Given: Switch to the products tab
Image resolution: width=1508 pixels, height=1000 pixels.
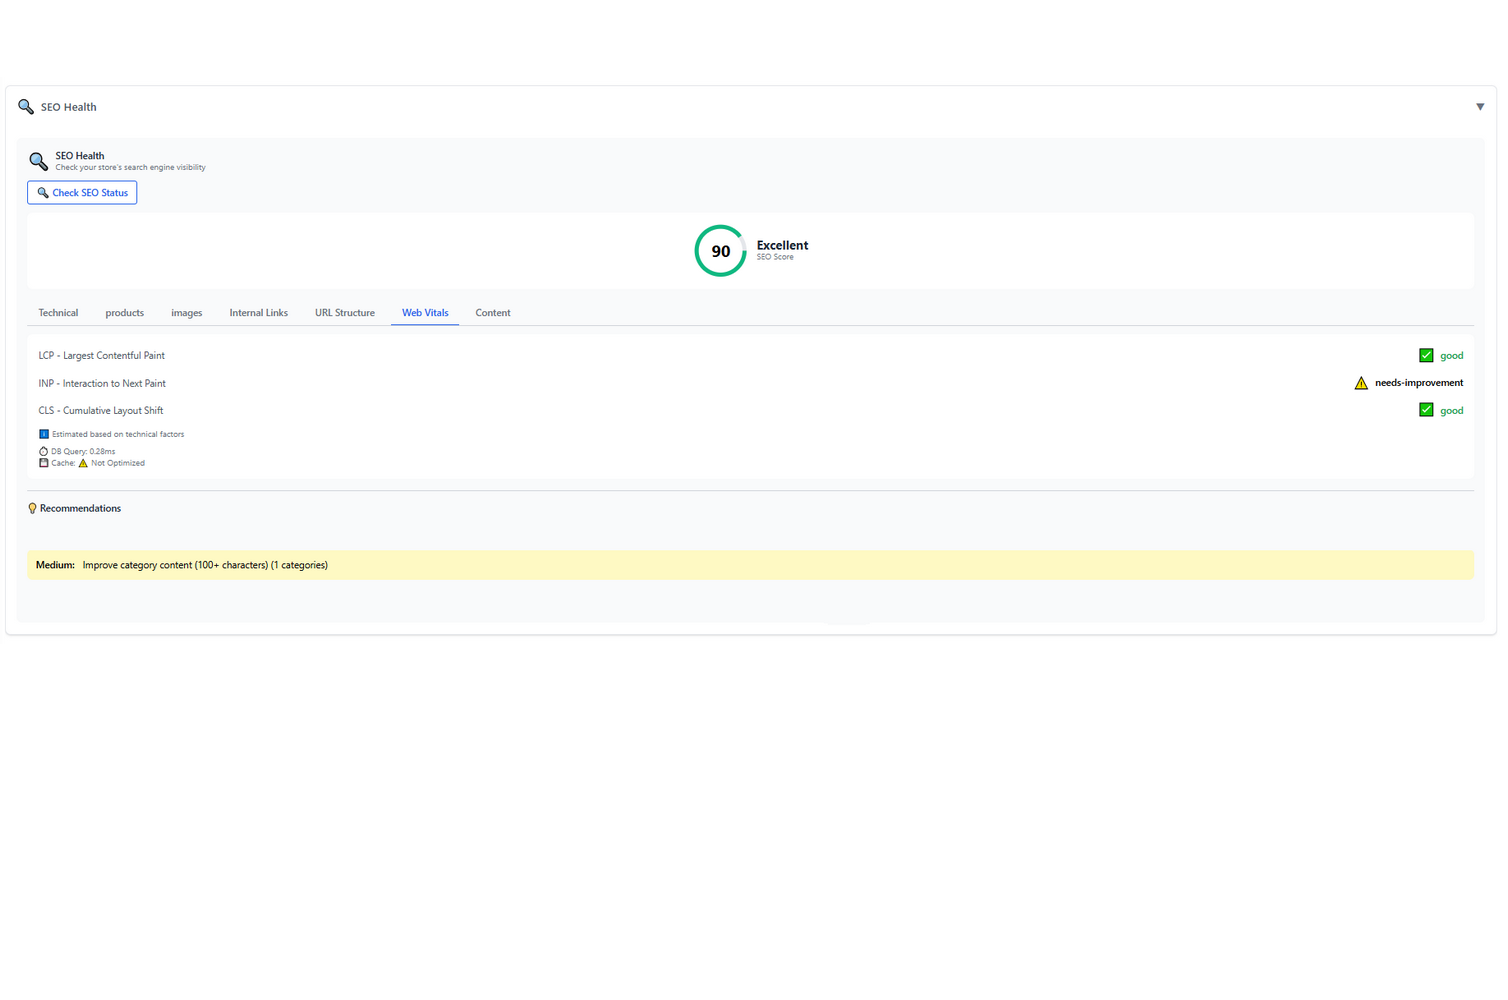Looking at the screenshot, I should click(124, 313).
